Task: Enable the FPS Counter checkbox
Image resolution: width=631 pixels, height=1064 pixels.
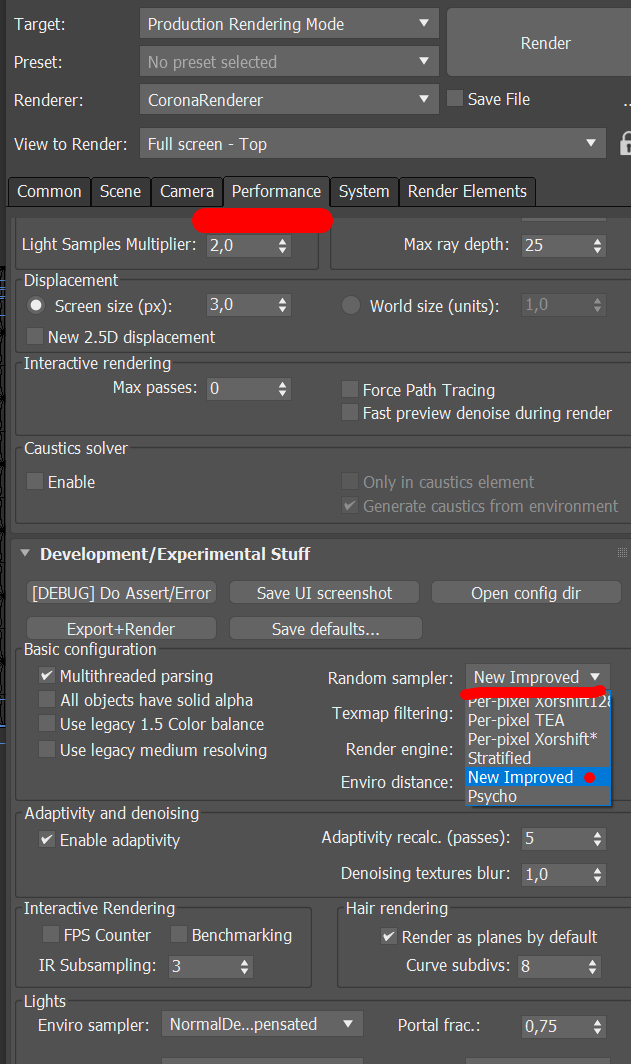Action: (51, 934)
